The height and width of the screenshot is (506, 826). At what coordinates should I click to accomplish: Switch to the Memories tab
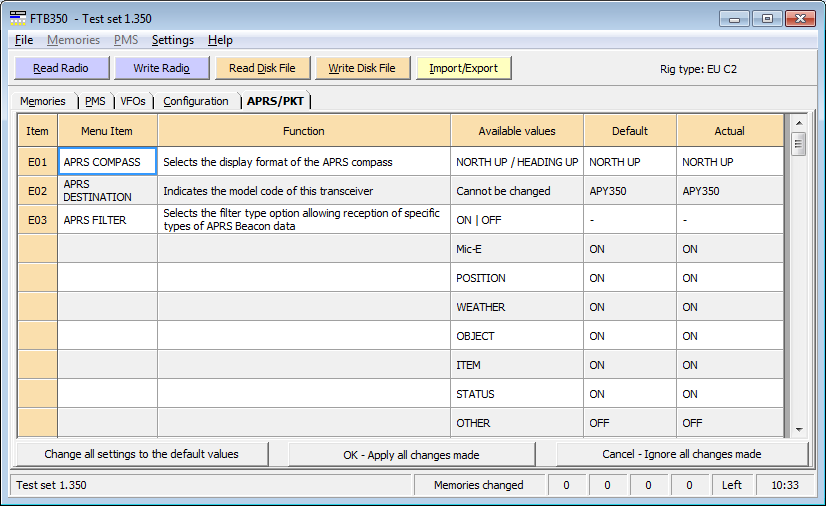coord(43,101)
